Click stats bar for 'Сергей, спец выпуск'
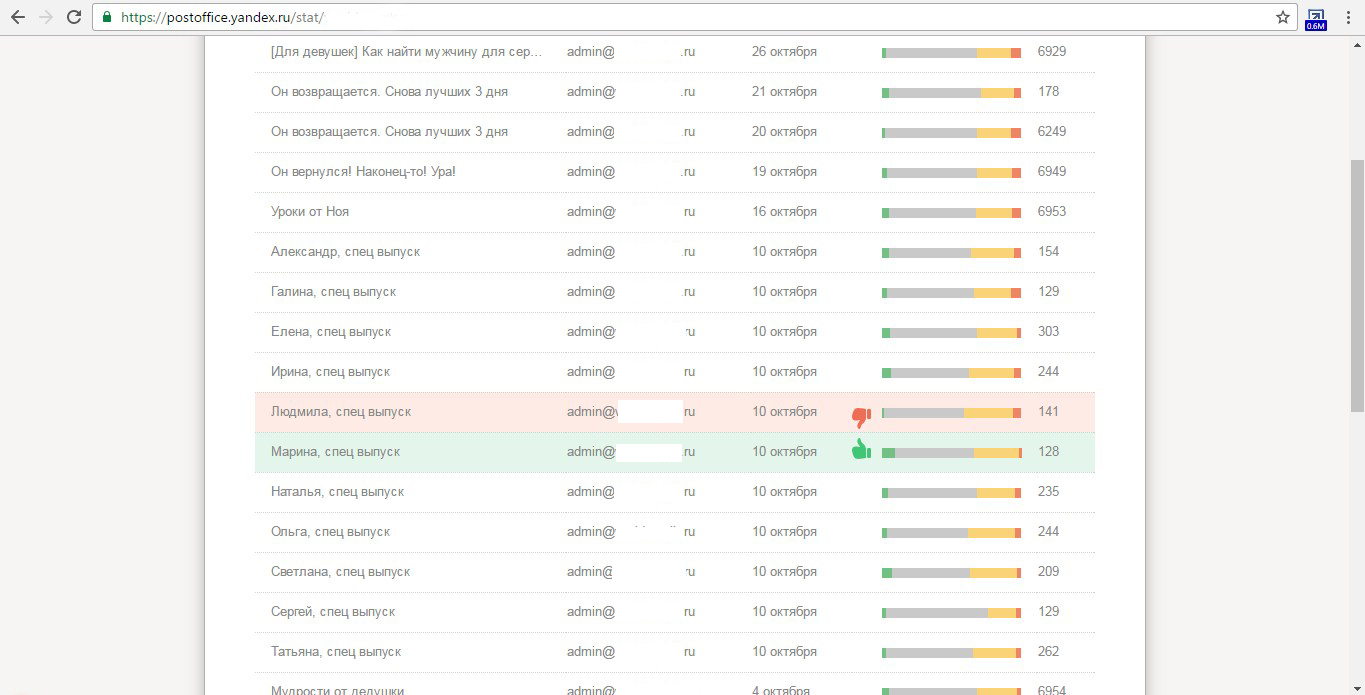1365x695 pixels. tap(951, 612)
